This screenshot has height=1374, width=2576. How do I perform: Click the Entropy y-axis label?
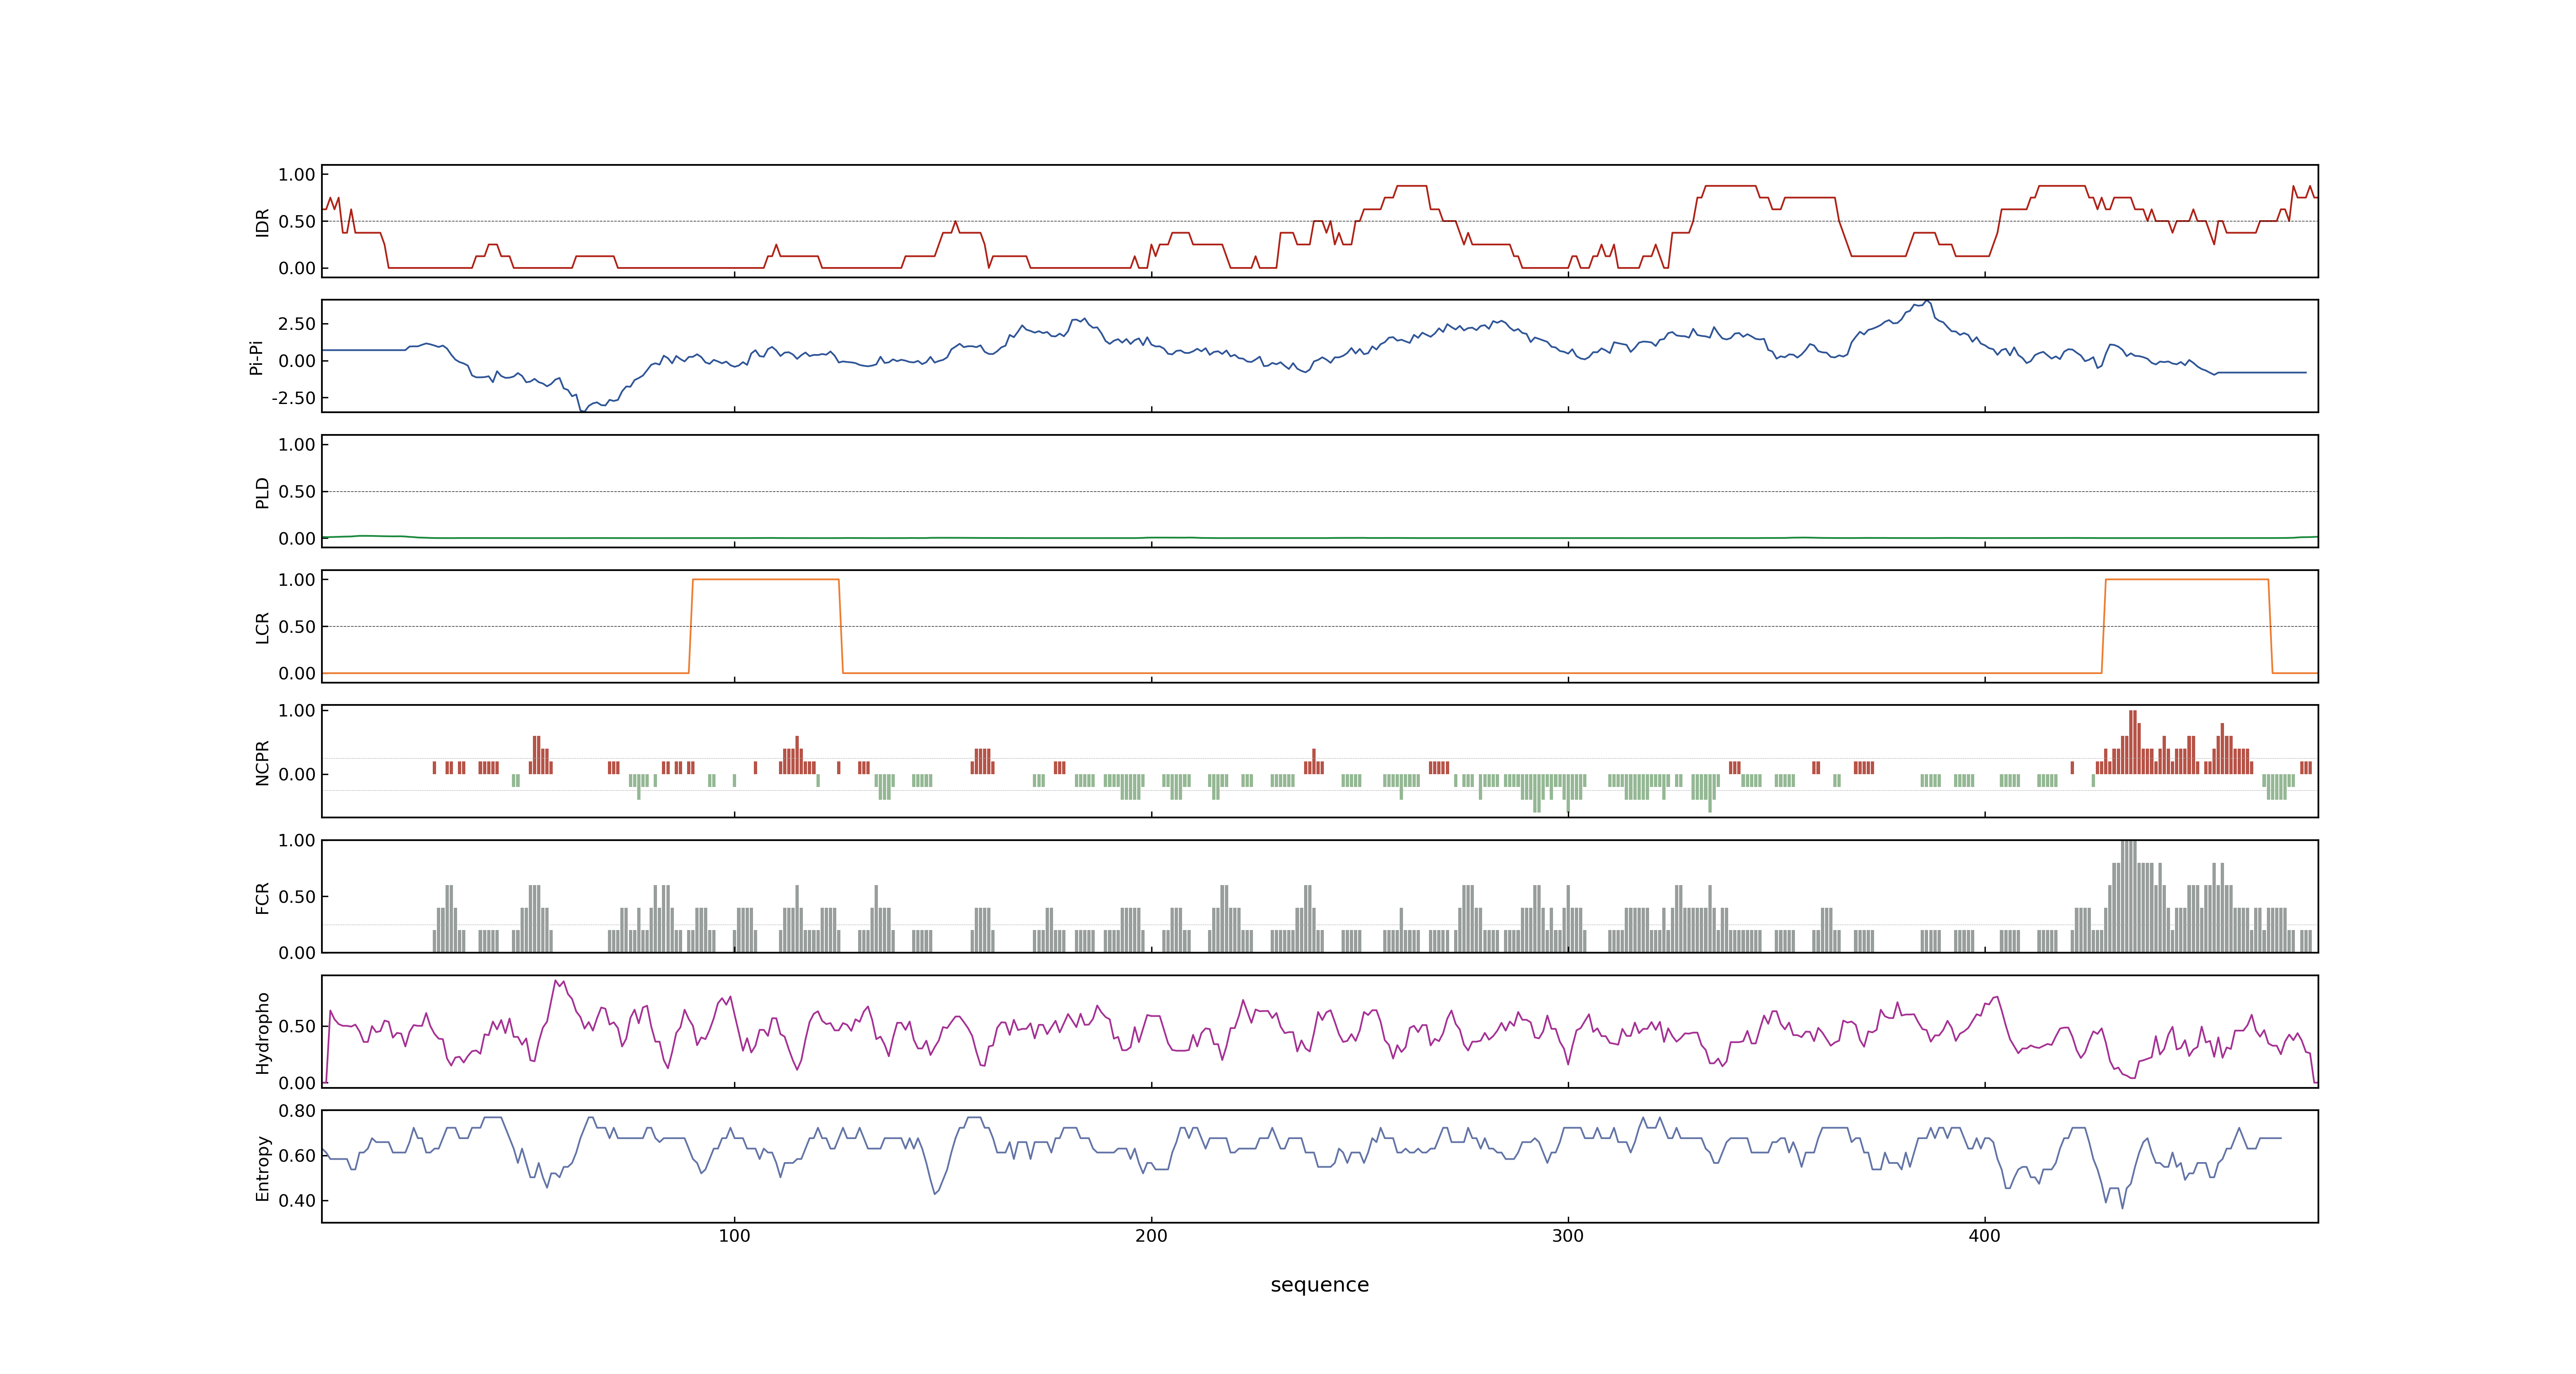(262, 1168)
